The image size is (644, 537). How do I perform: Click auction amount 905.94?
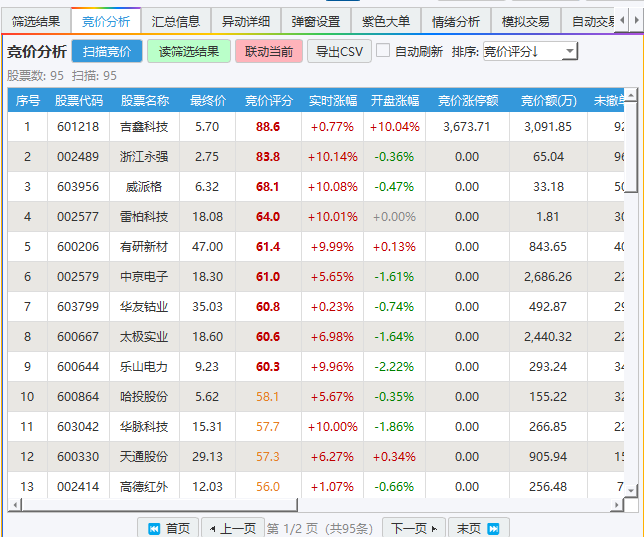(x=548, y=456)
